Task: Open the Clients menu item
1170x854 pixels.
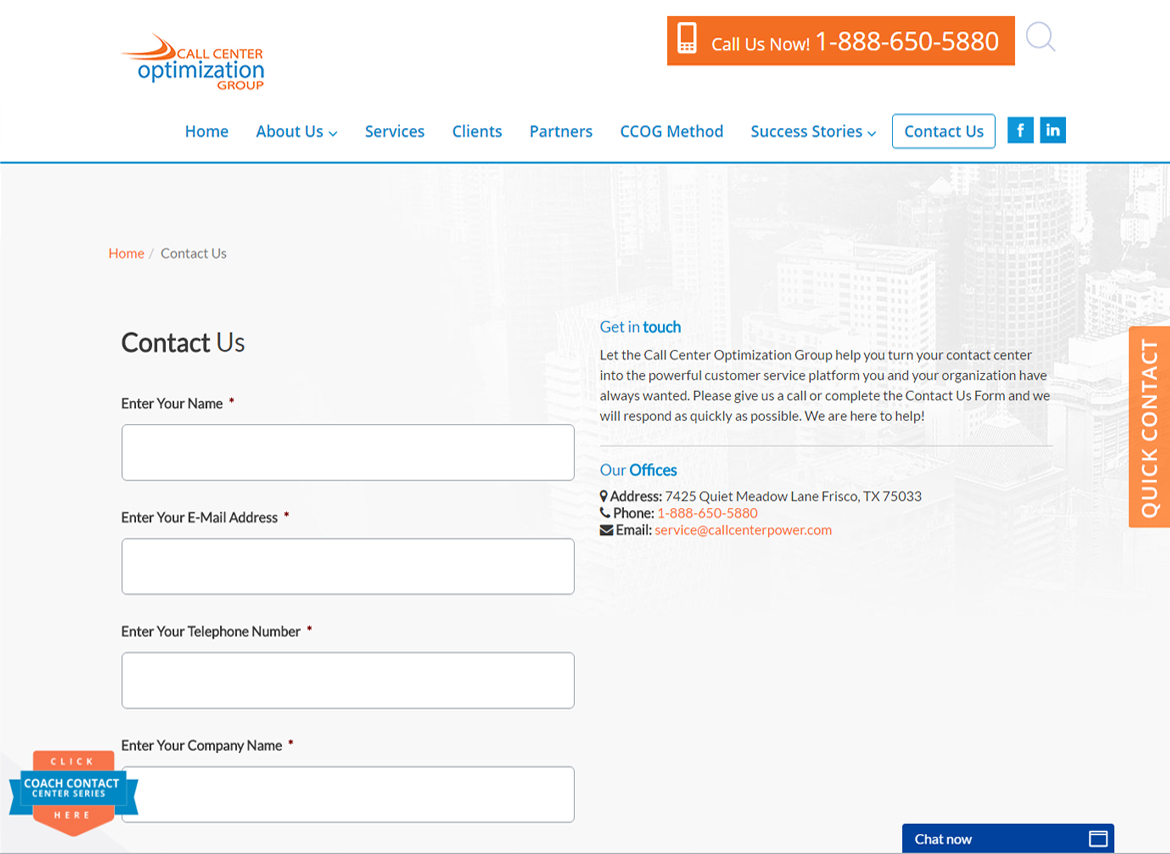Action: point(477,131)
